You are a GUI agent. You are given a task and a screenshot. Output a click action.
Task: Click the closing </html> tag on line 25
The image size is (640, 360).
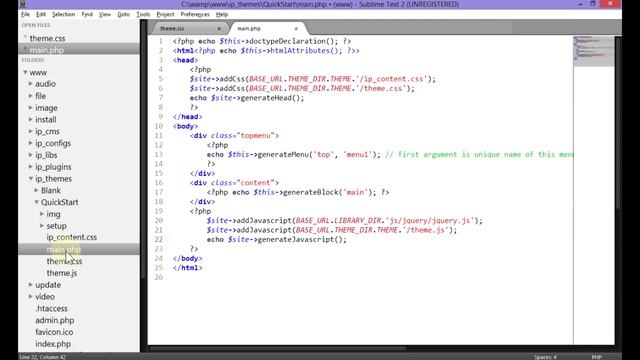[x=187, y=268]
